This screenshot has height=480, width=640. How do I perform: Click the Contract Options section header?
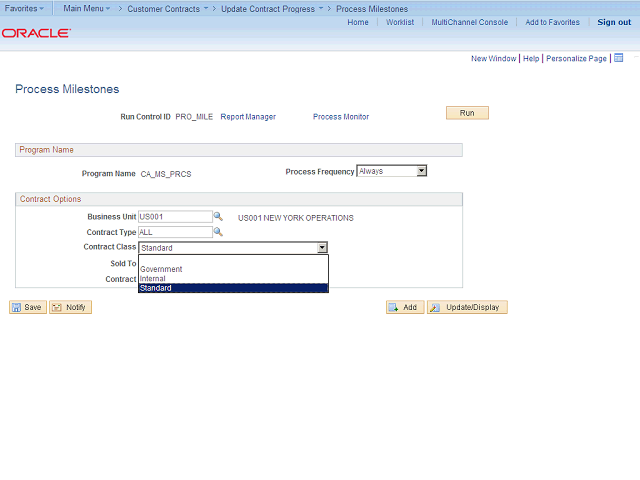pyautogui.click(x=239, y=199)
